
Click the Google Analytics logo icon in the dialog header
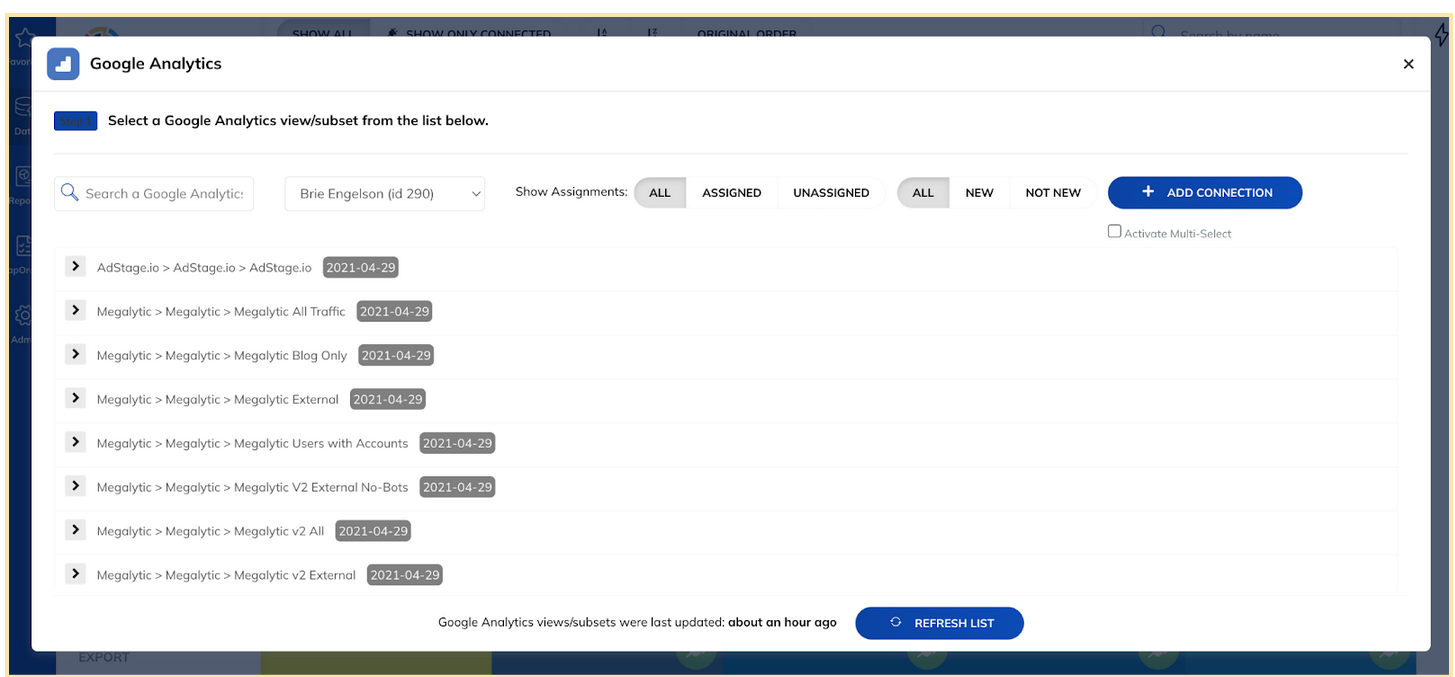click(x=63, y=64)
